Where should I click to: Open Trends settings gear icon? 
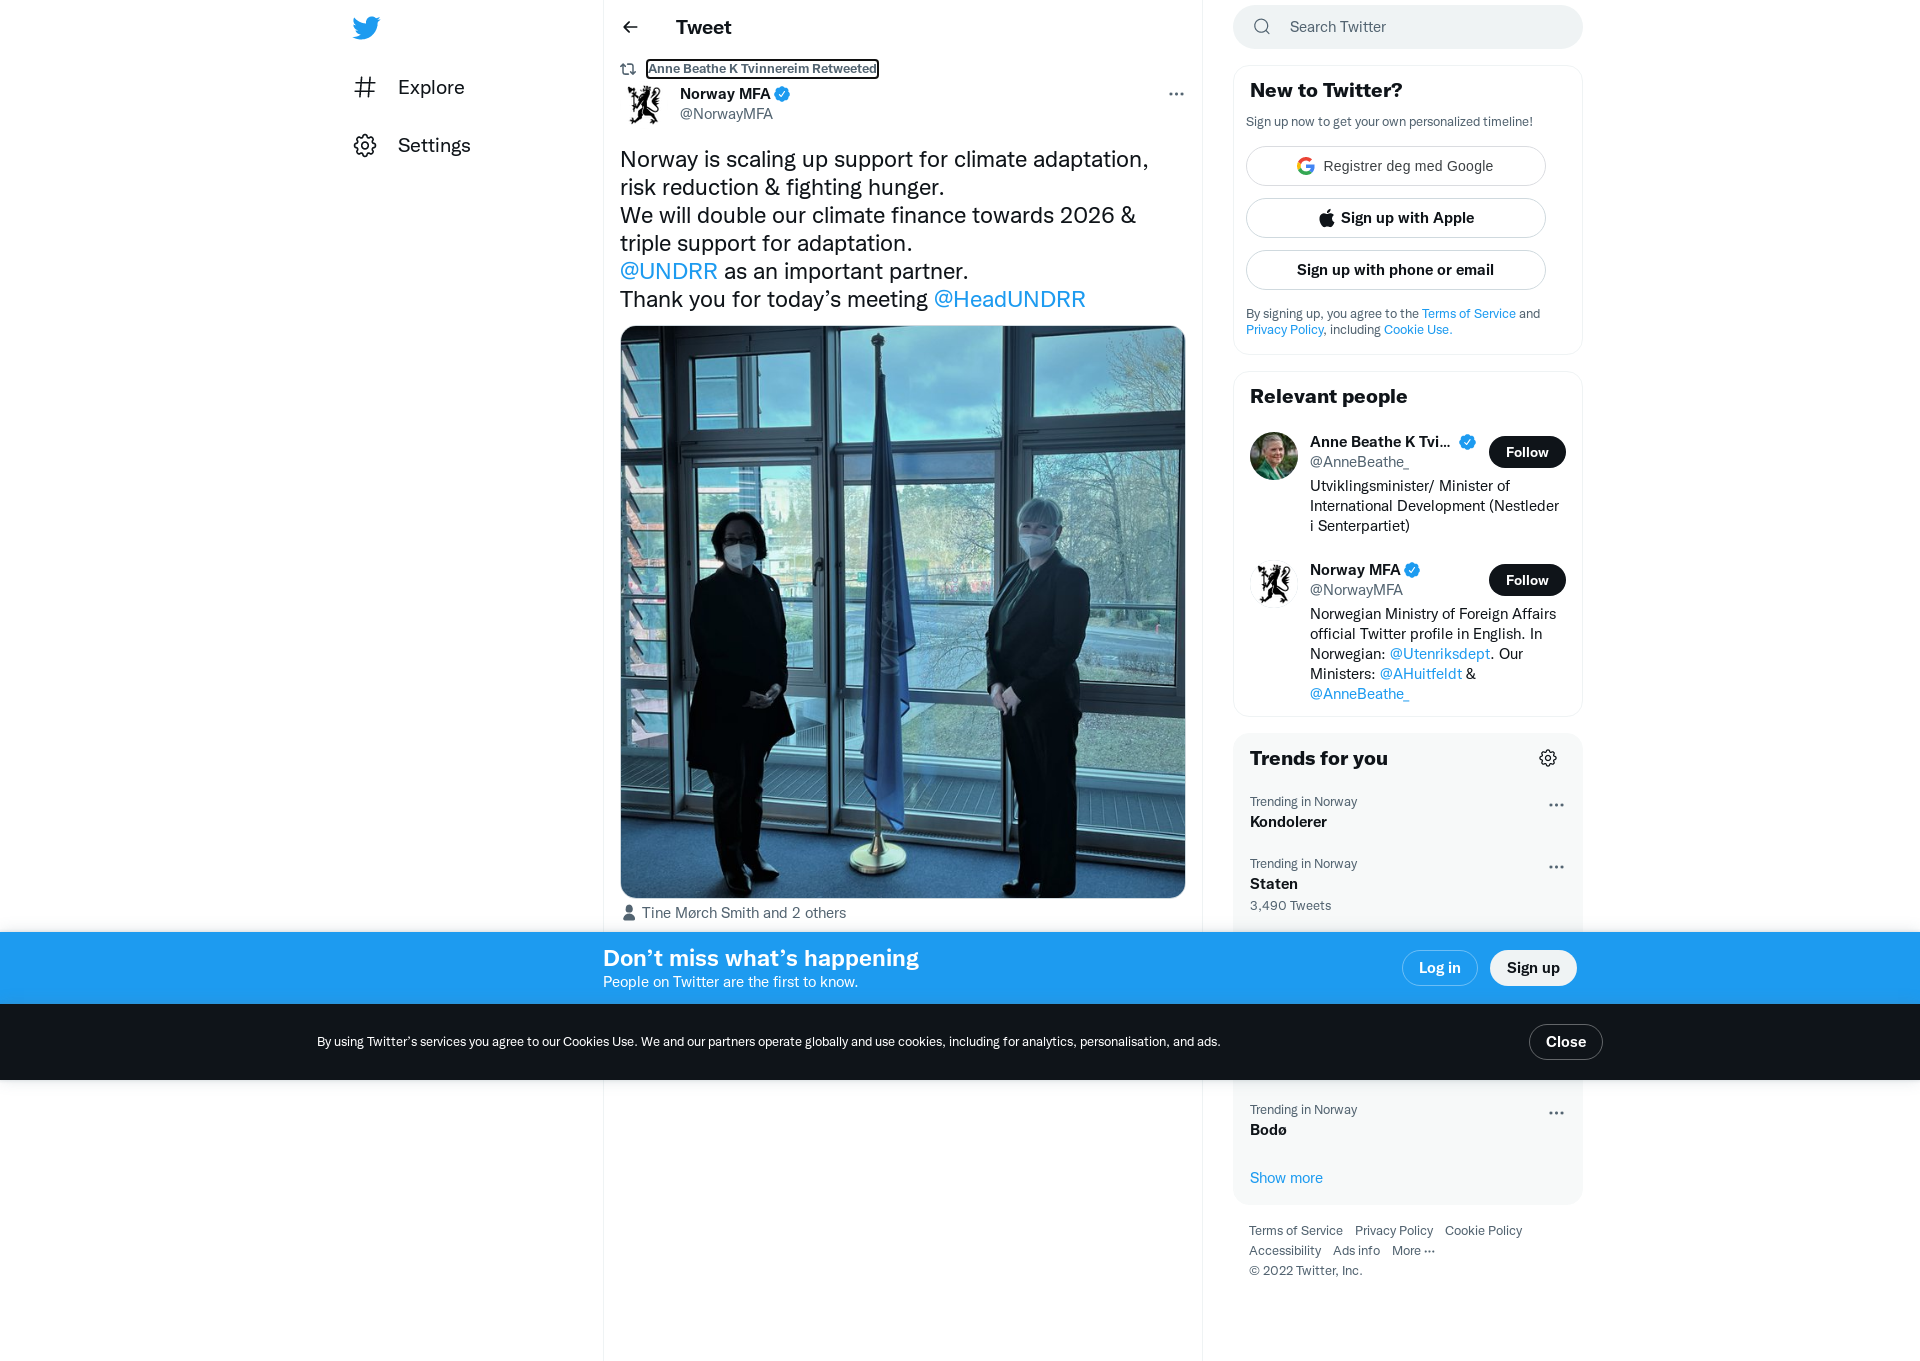[x=1548, y=758]
